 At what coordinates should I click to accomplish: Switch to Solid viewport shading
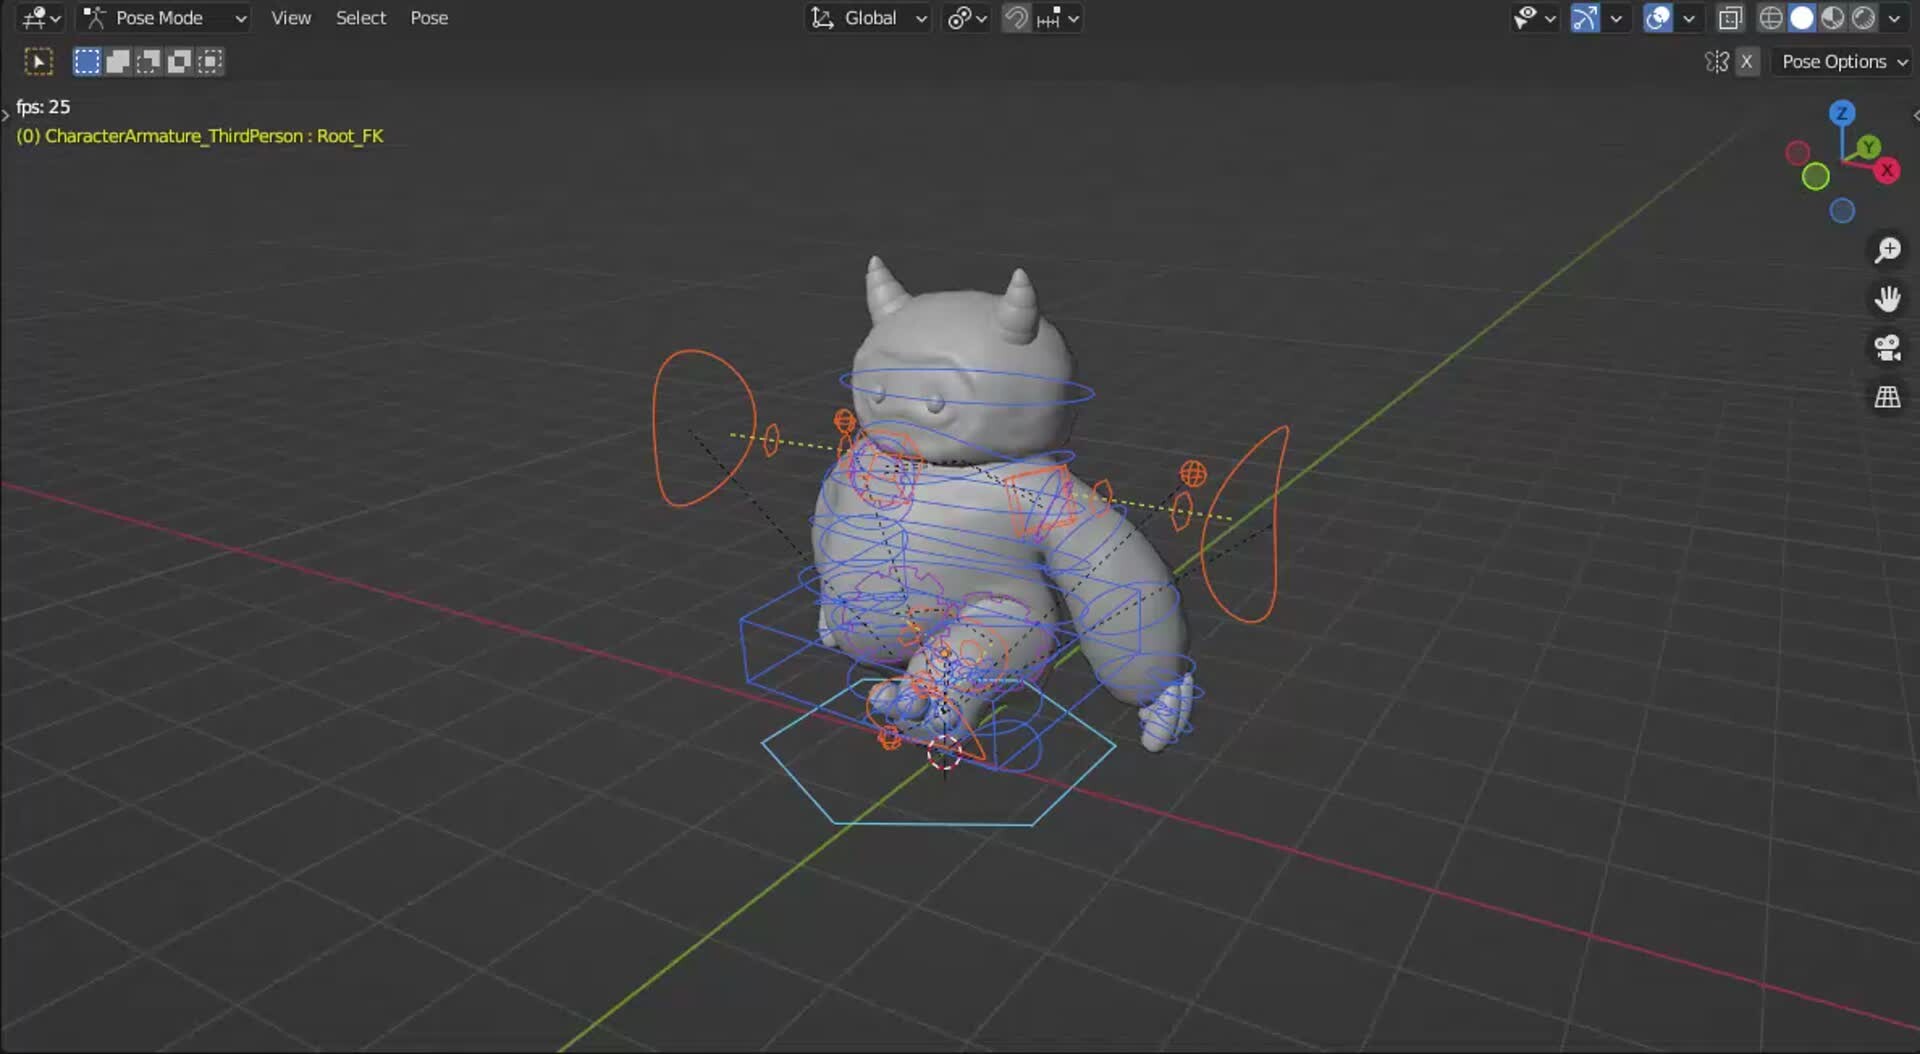click(x=1802, y=17)
